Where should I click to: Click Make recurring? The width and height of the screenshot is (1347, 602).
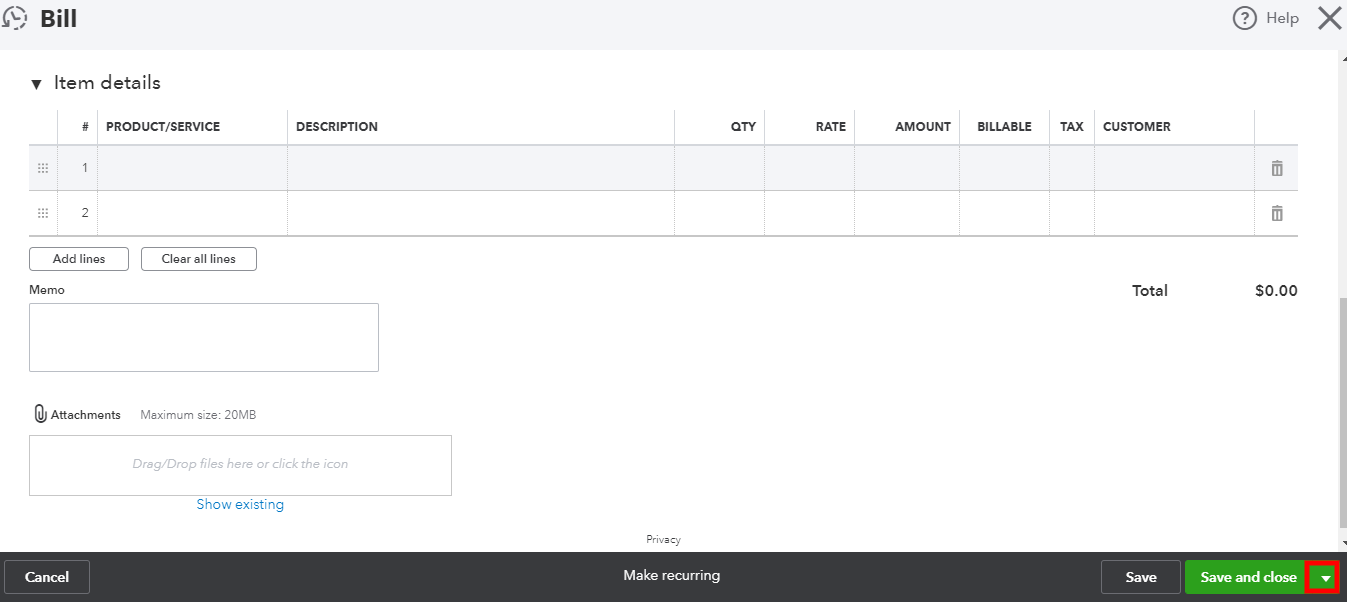[671, 575]
